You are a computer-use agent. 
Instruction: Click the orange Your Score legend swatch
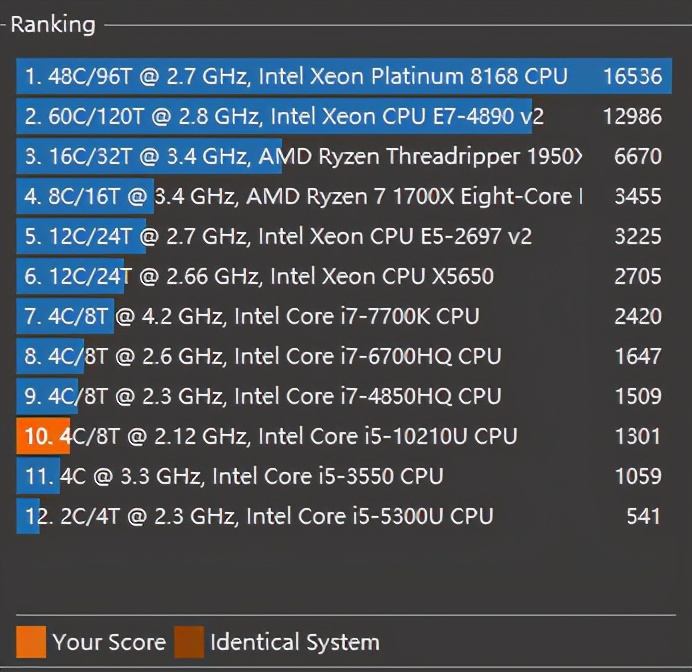(x=31, y=641)
